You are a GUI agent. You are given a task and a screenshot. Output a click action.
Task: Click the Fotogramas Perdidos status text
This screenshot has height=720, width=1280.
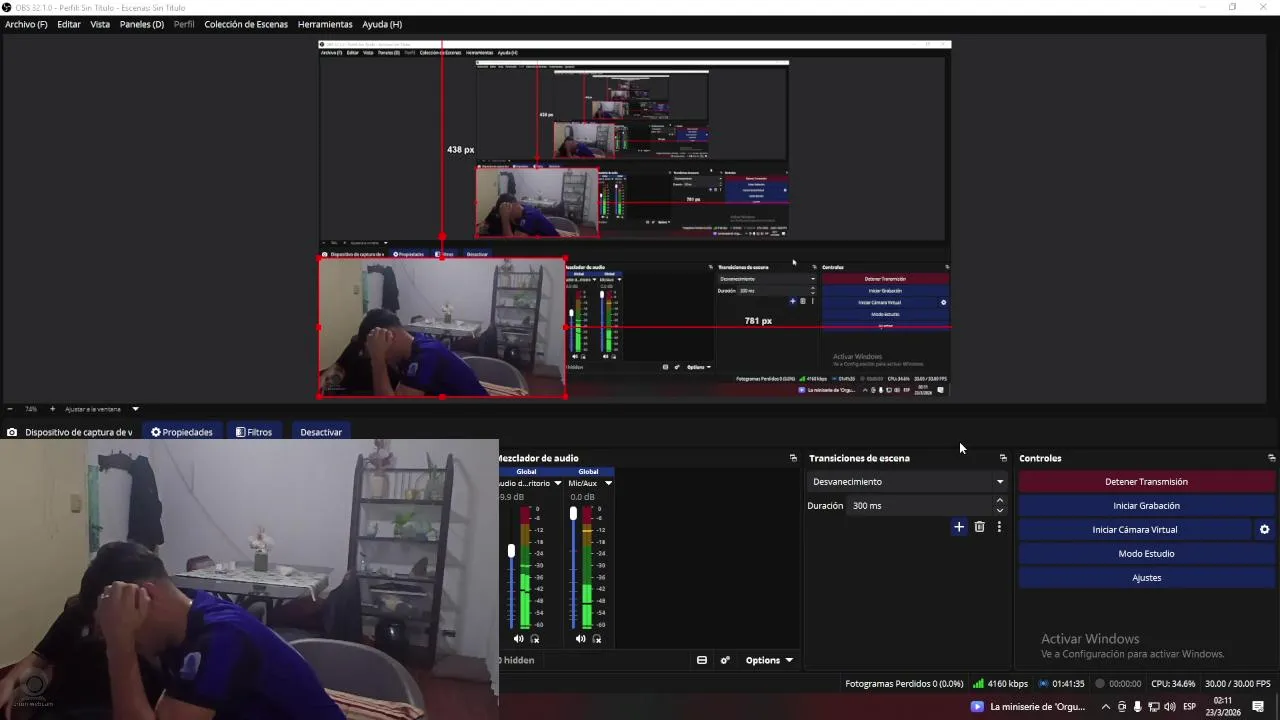904,684
